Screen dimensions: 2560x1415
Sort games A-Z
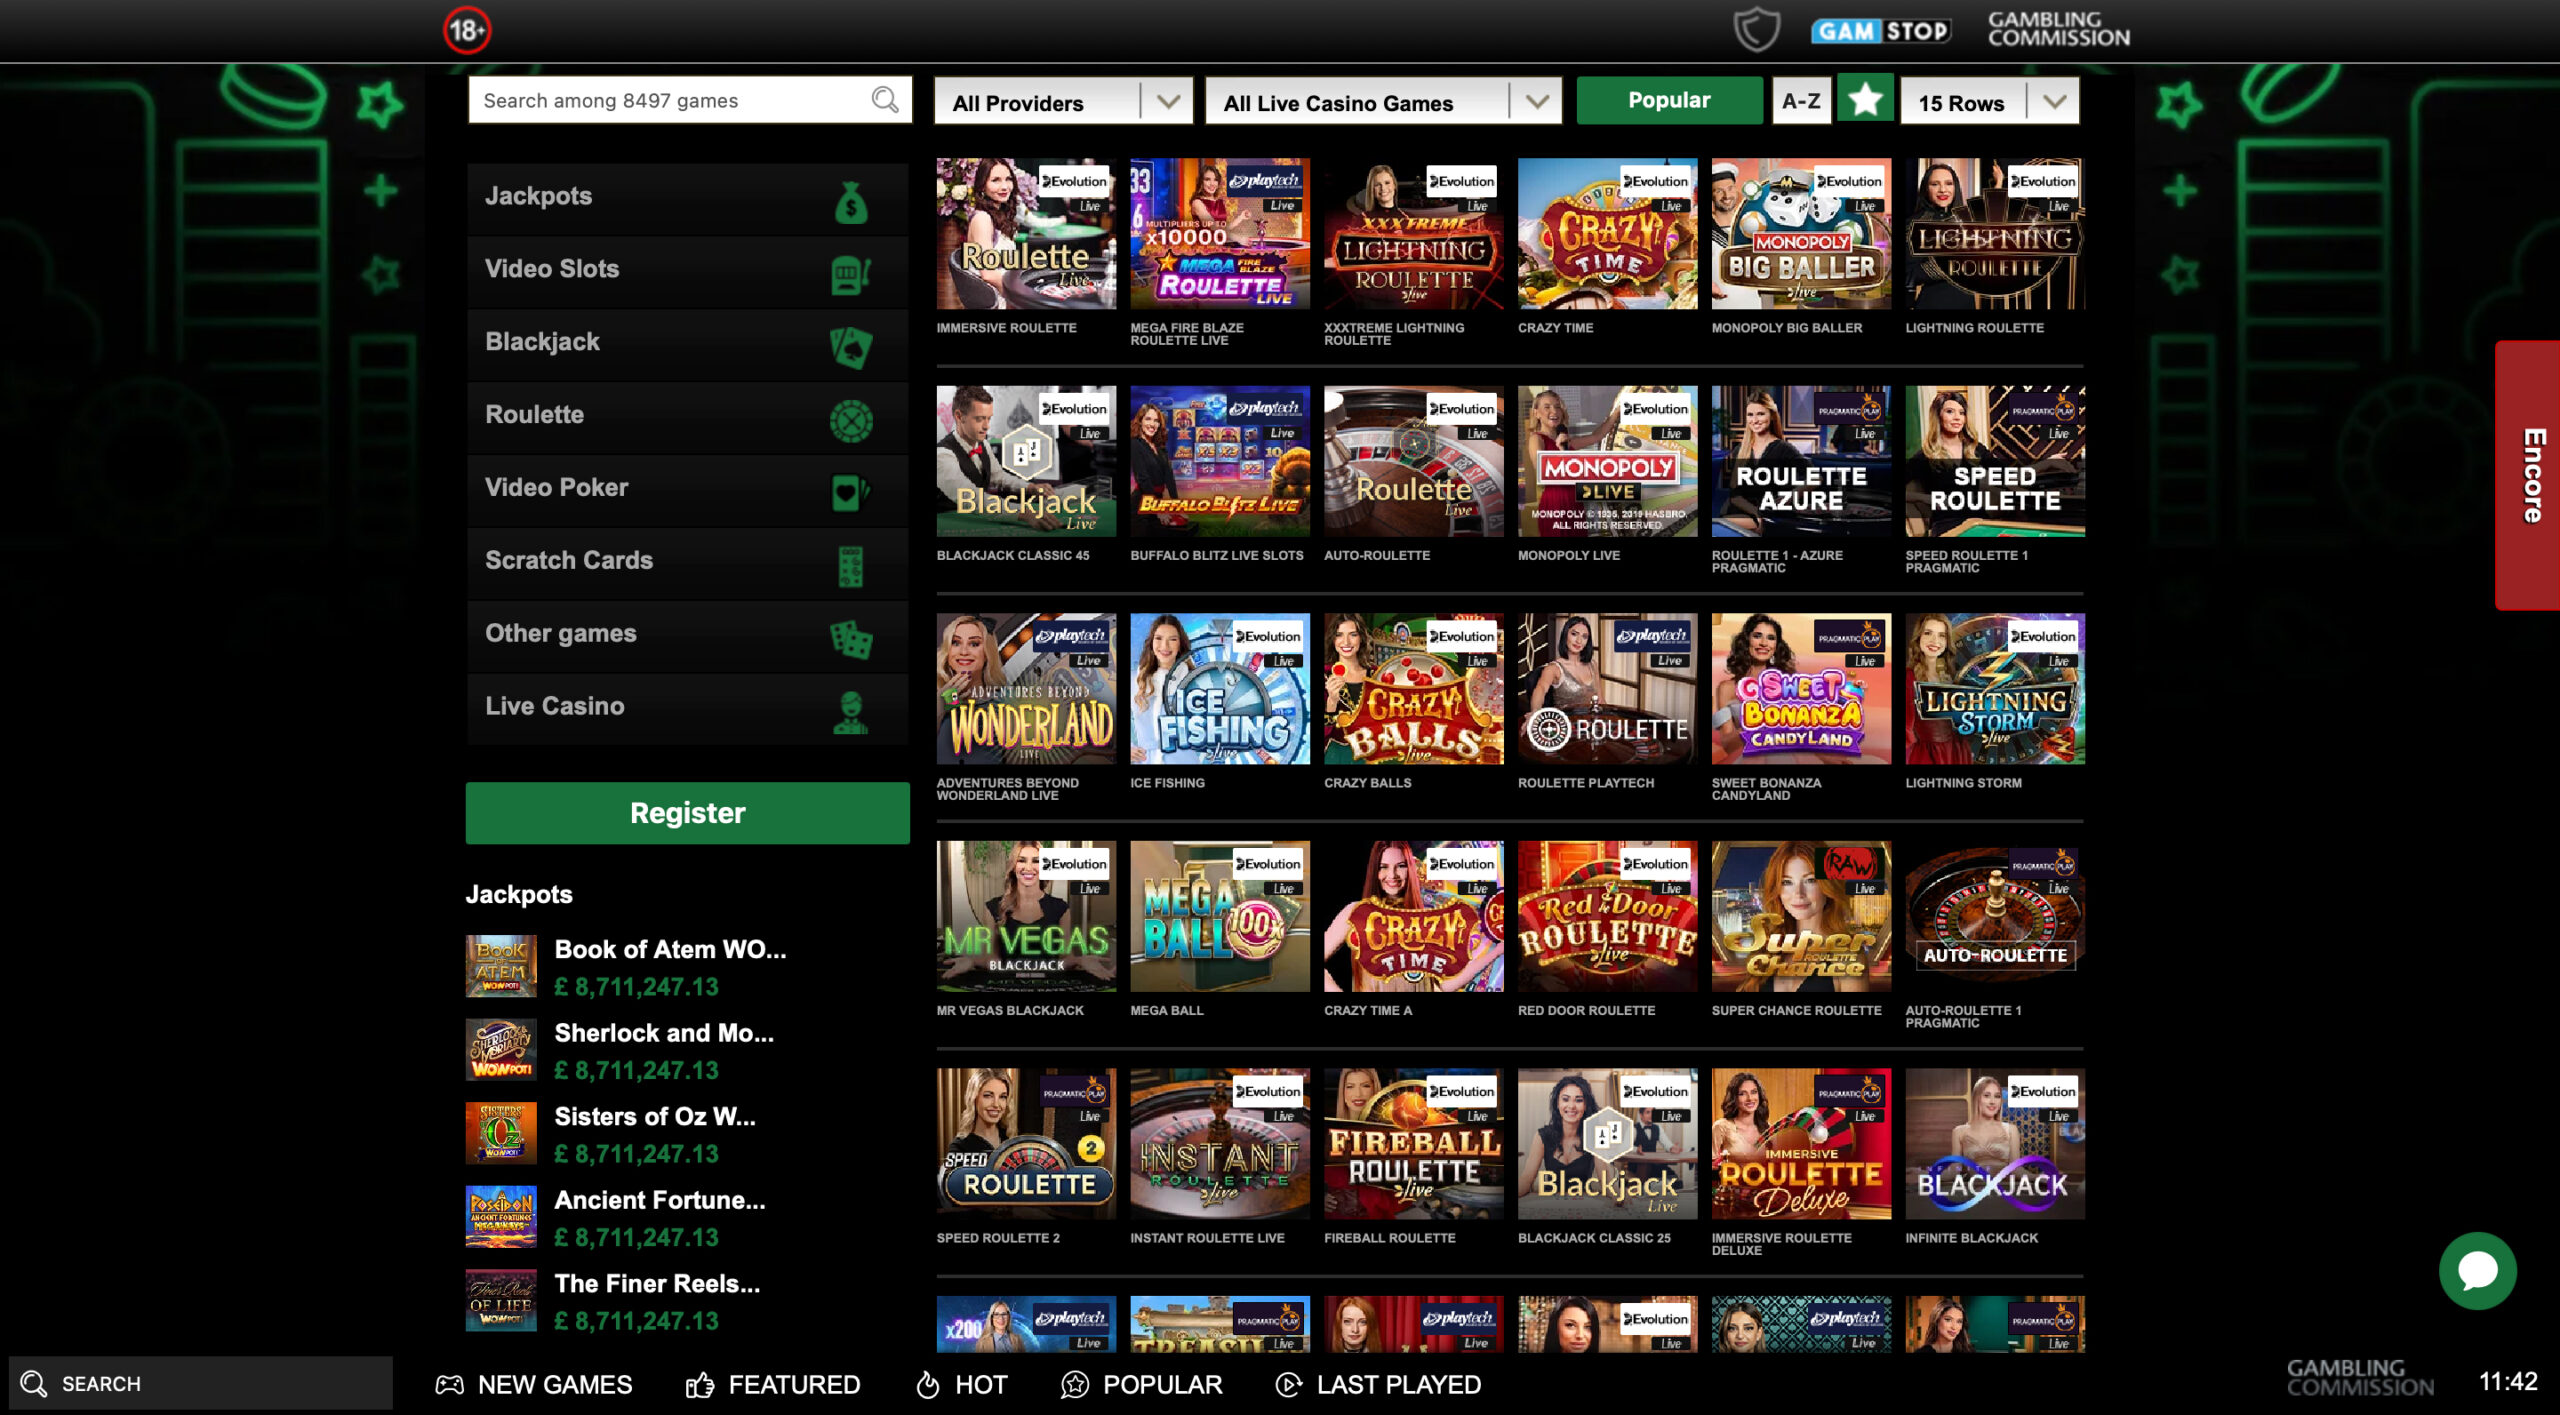click(x=1801, y=100)
